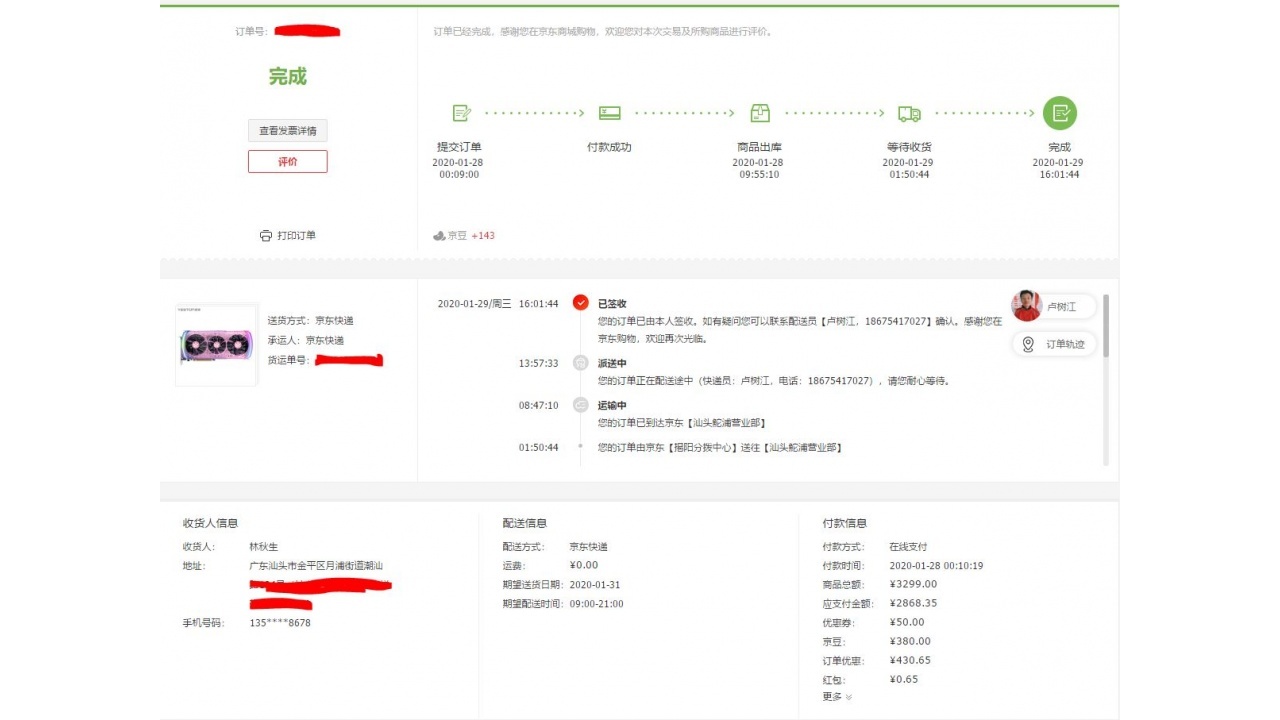The width and height of the screenshot is (1280, 720).
Task: Click the 付款成功 step label
Action: pyautogui.click(x=609, y=147)
